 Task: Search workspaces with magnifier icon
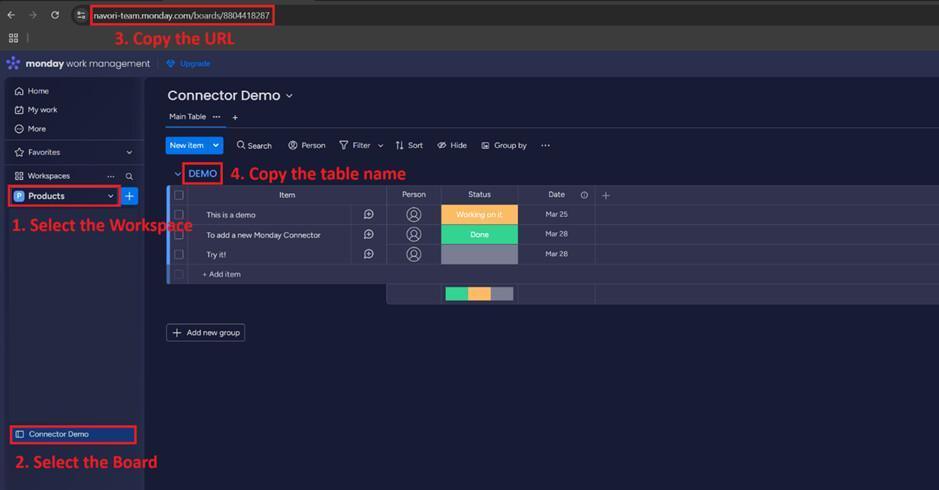point(129,176)
